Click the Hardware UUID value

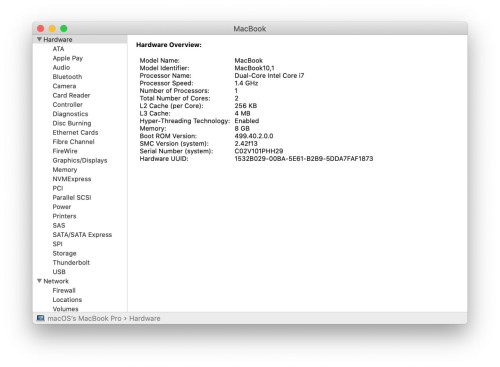point(304,159)
